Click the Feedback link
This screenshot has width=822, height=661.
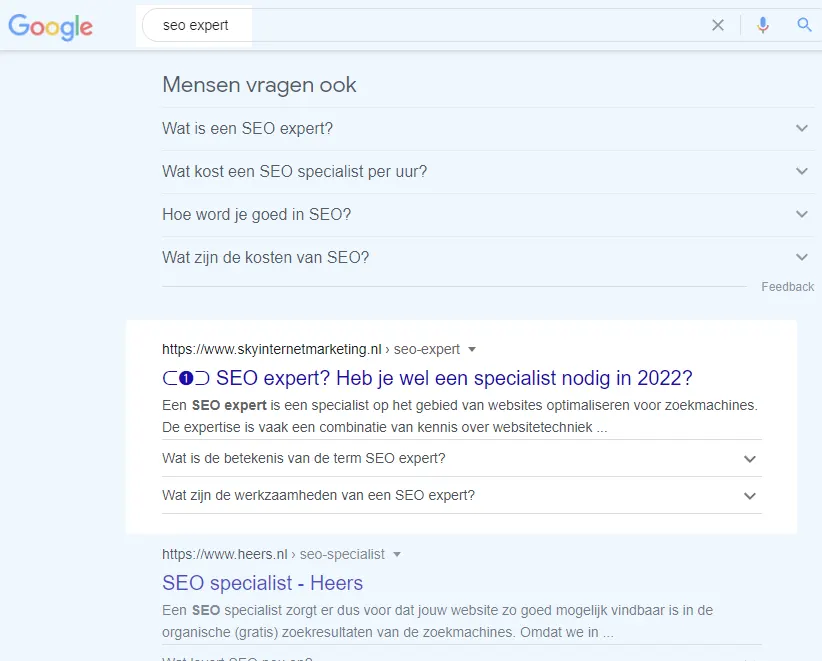(x=787, y=287)
